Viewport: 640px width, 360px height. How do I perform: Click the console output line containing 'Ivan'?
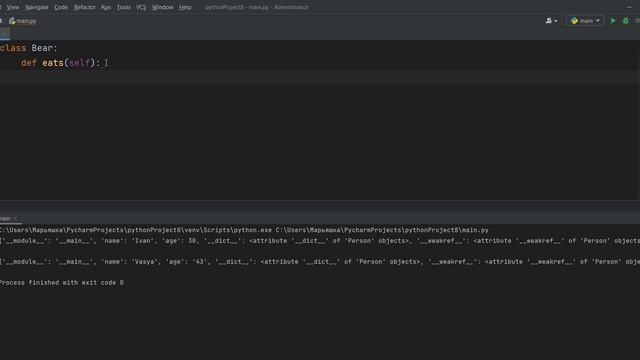[320, 241]
